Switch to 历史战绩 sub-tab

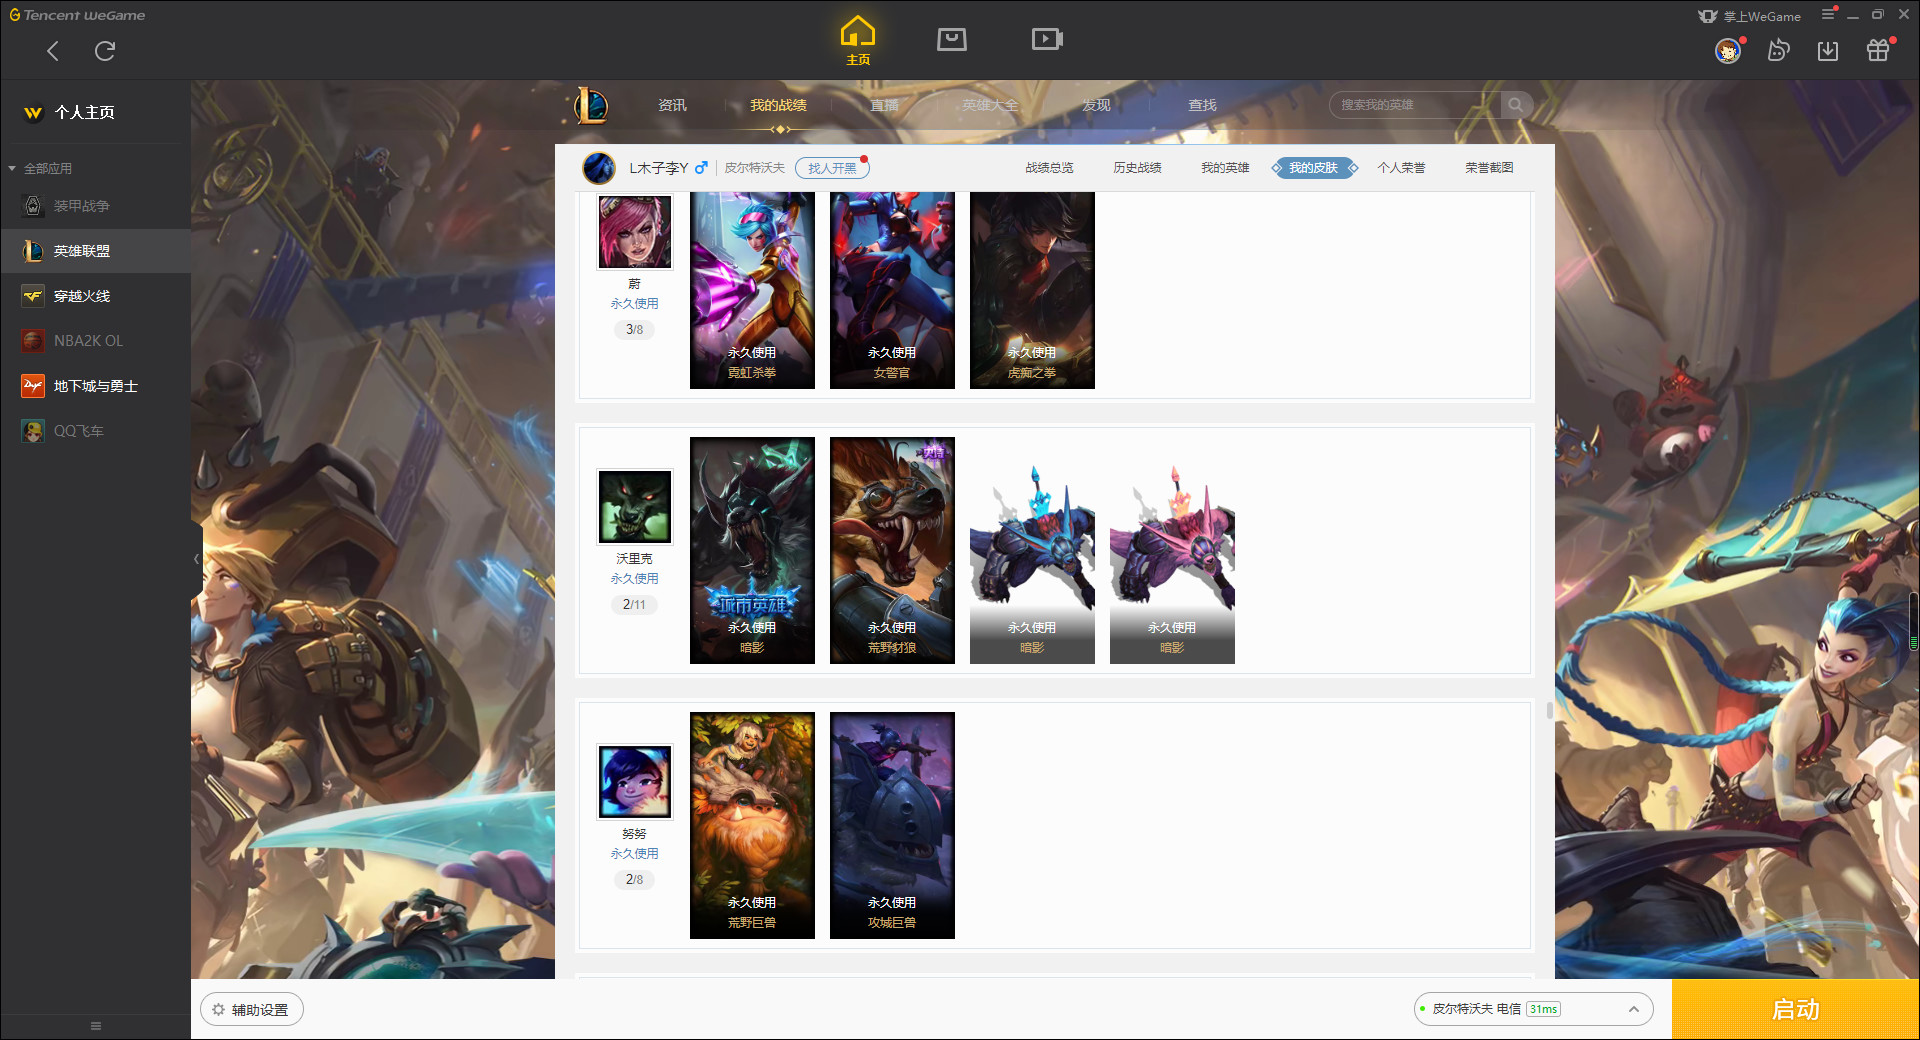[1137, 168]
